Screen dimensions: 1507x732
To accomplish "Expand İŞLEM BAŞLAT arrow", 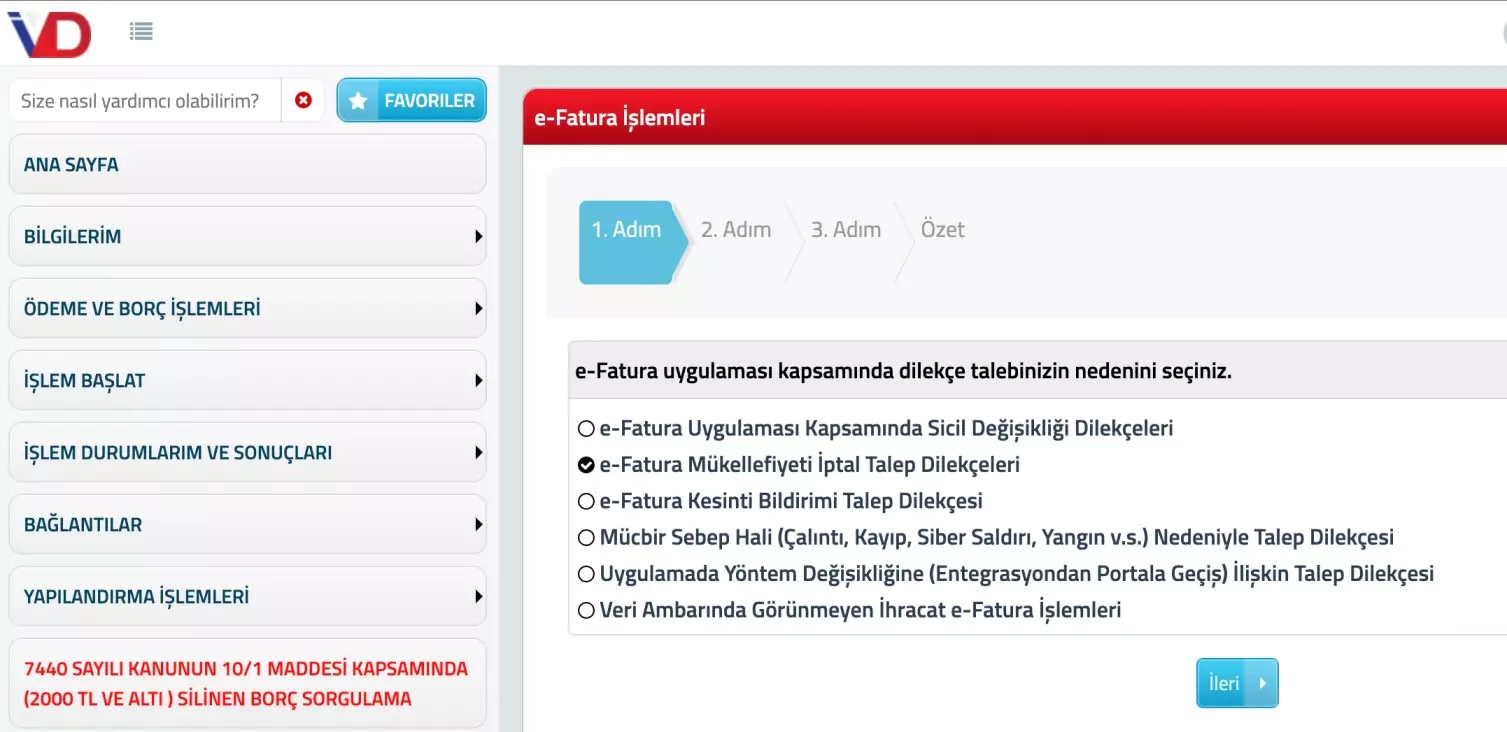I will 478,381.
